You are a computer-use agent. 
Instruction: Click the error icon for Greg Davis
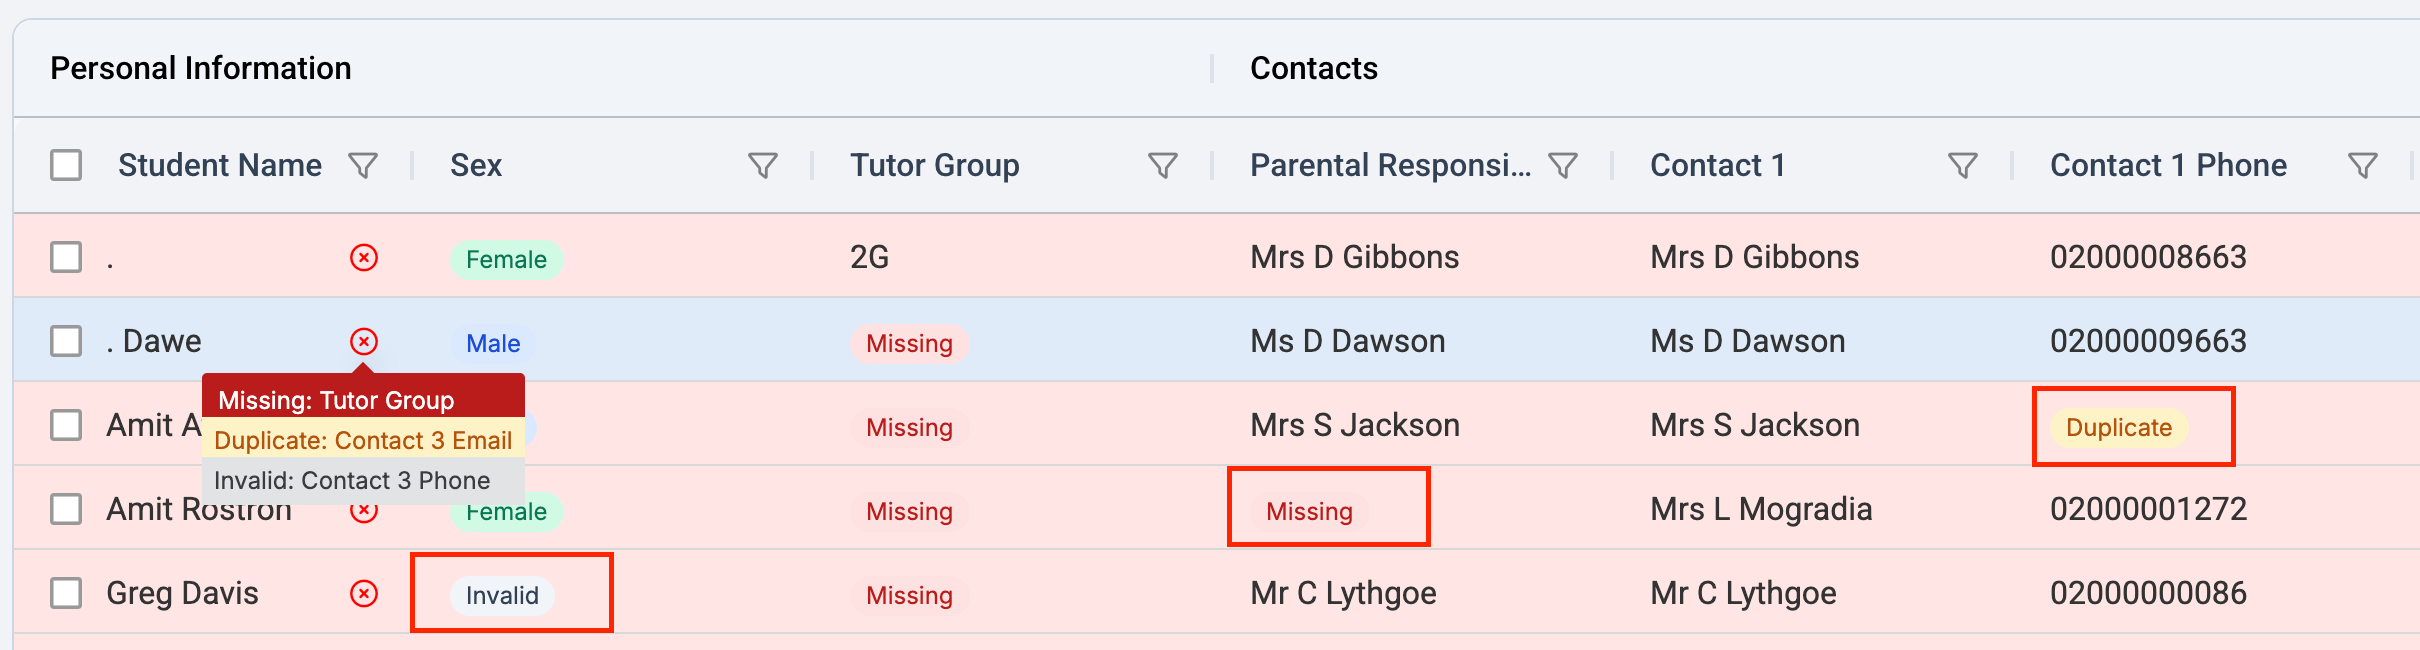pyautogui.click(x=364, y=594)
